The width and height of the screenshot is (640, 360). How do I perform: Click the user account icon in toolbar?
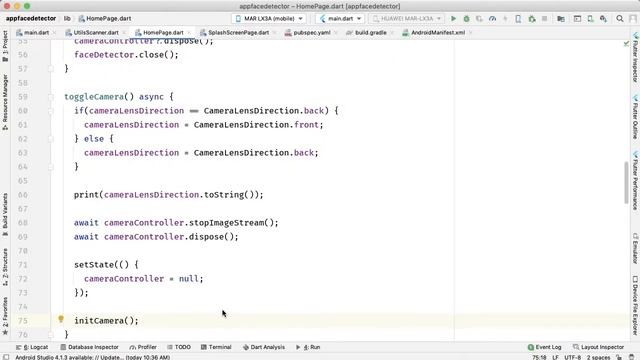(633, 18)
